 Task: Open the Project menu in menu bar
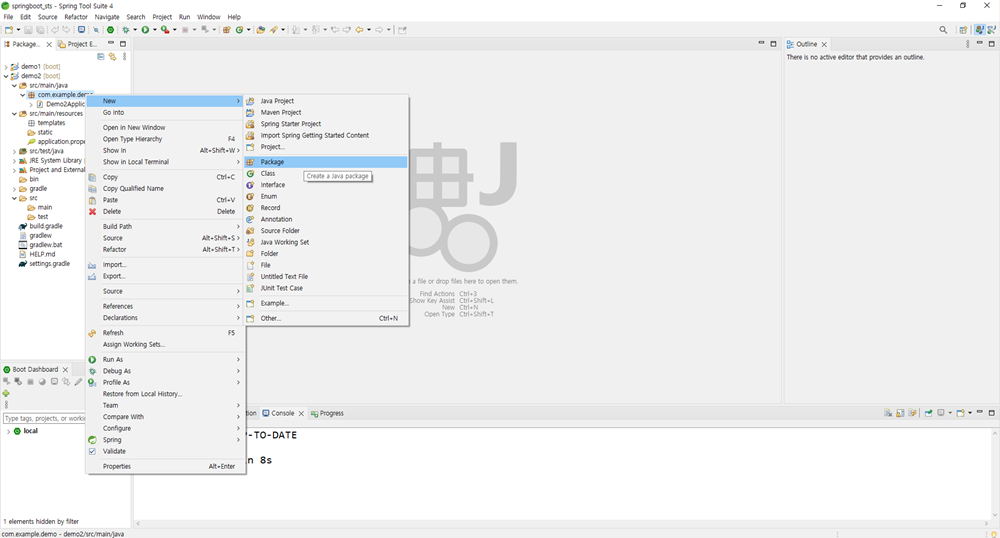pyautogui.click(x=162, y=17)
